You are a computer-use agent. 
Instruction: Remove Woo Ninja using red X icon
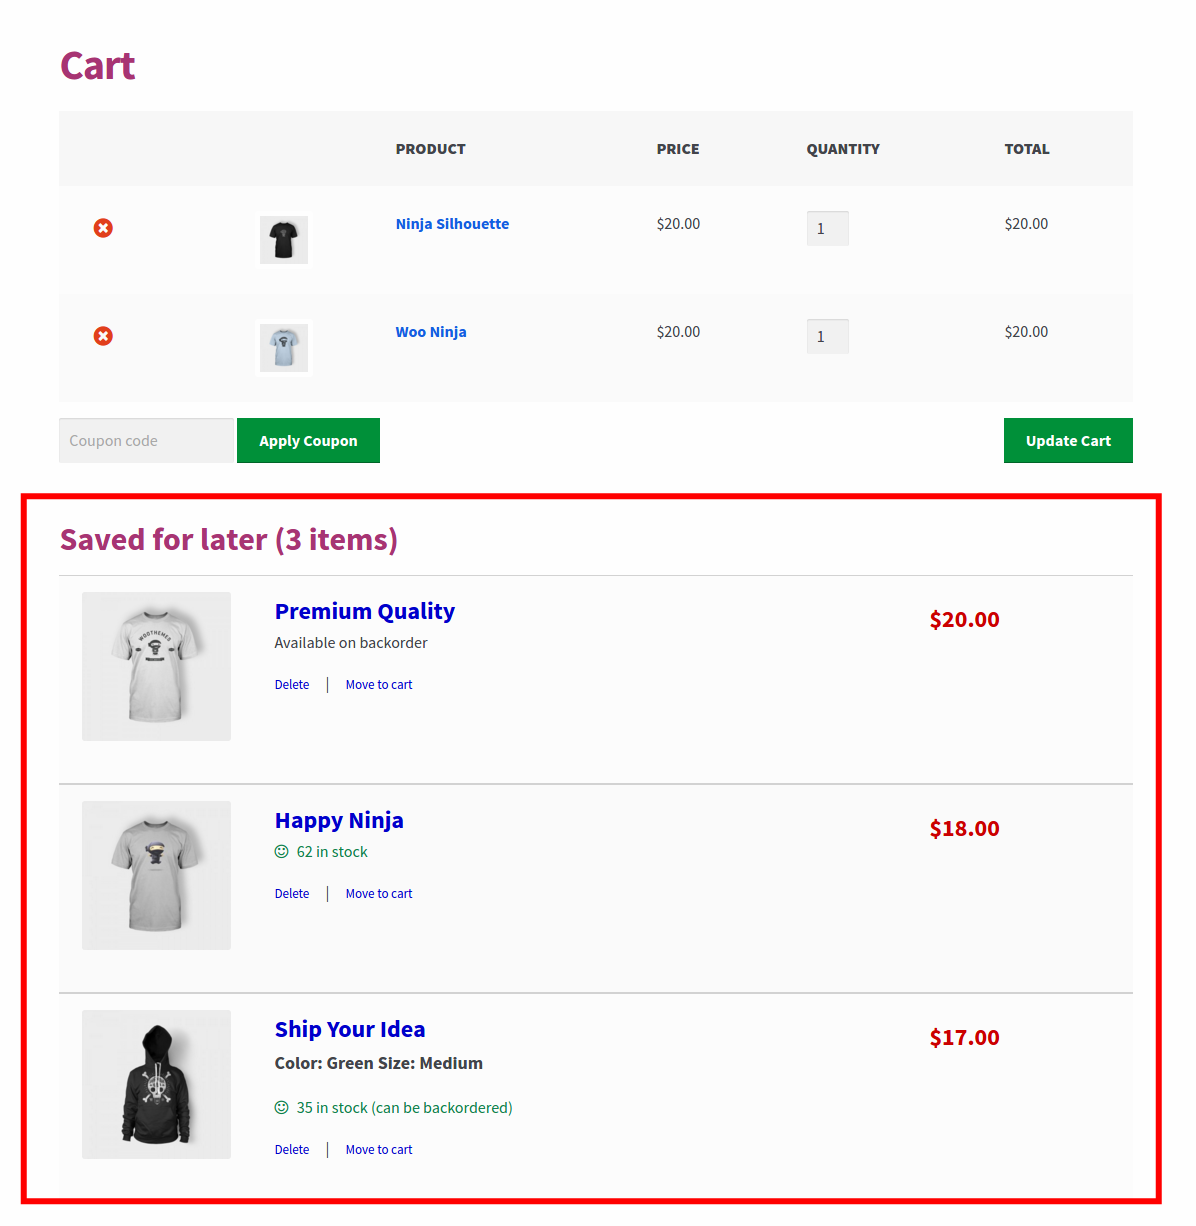[x=103, y=336]
